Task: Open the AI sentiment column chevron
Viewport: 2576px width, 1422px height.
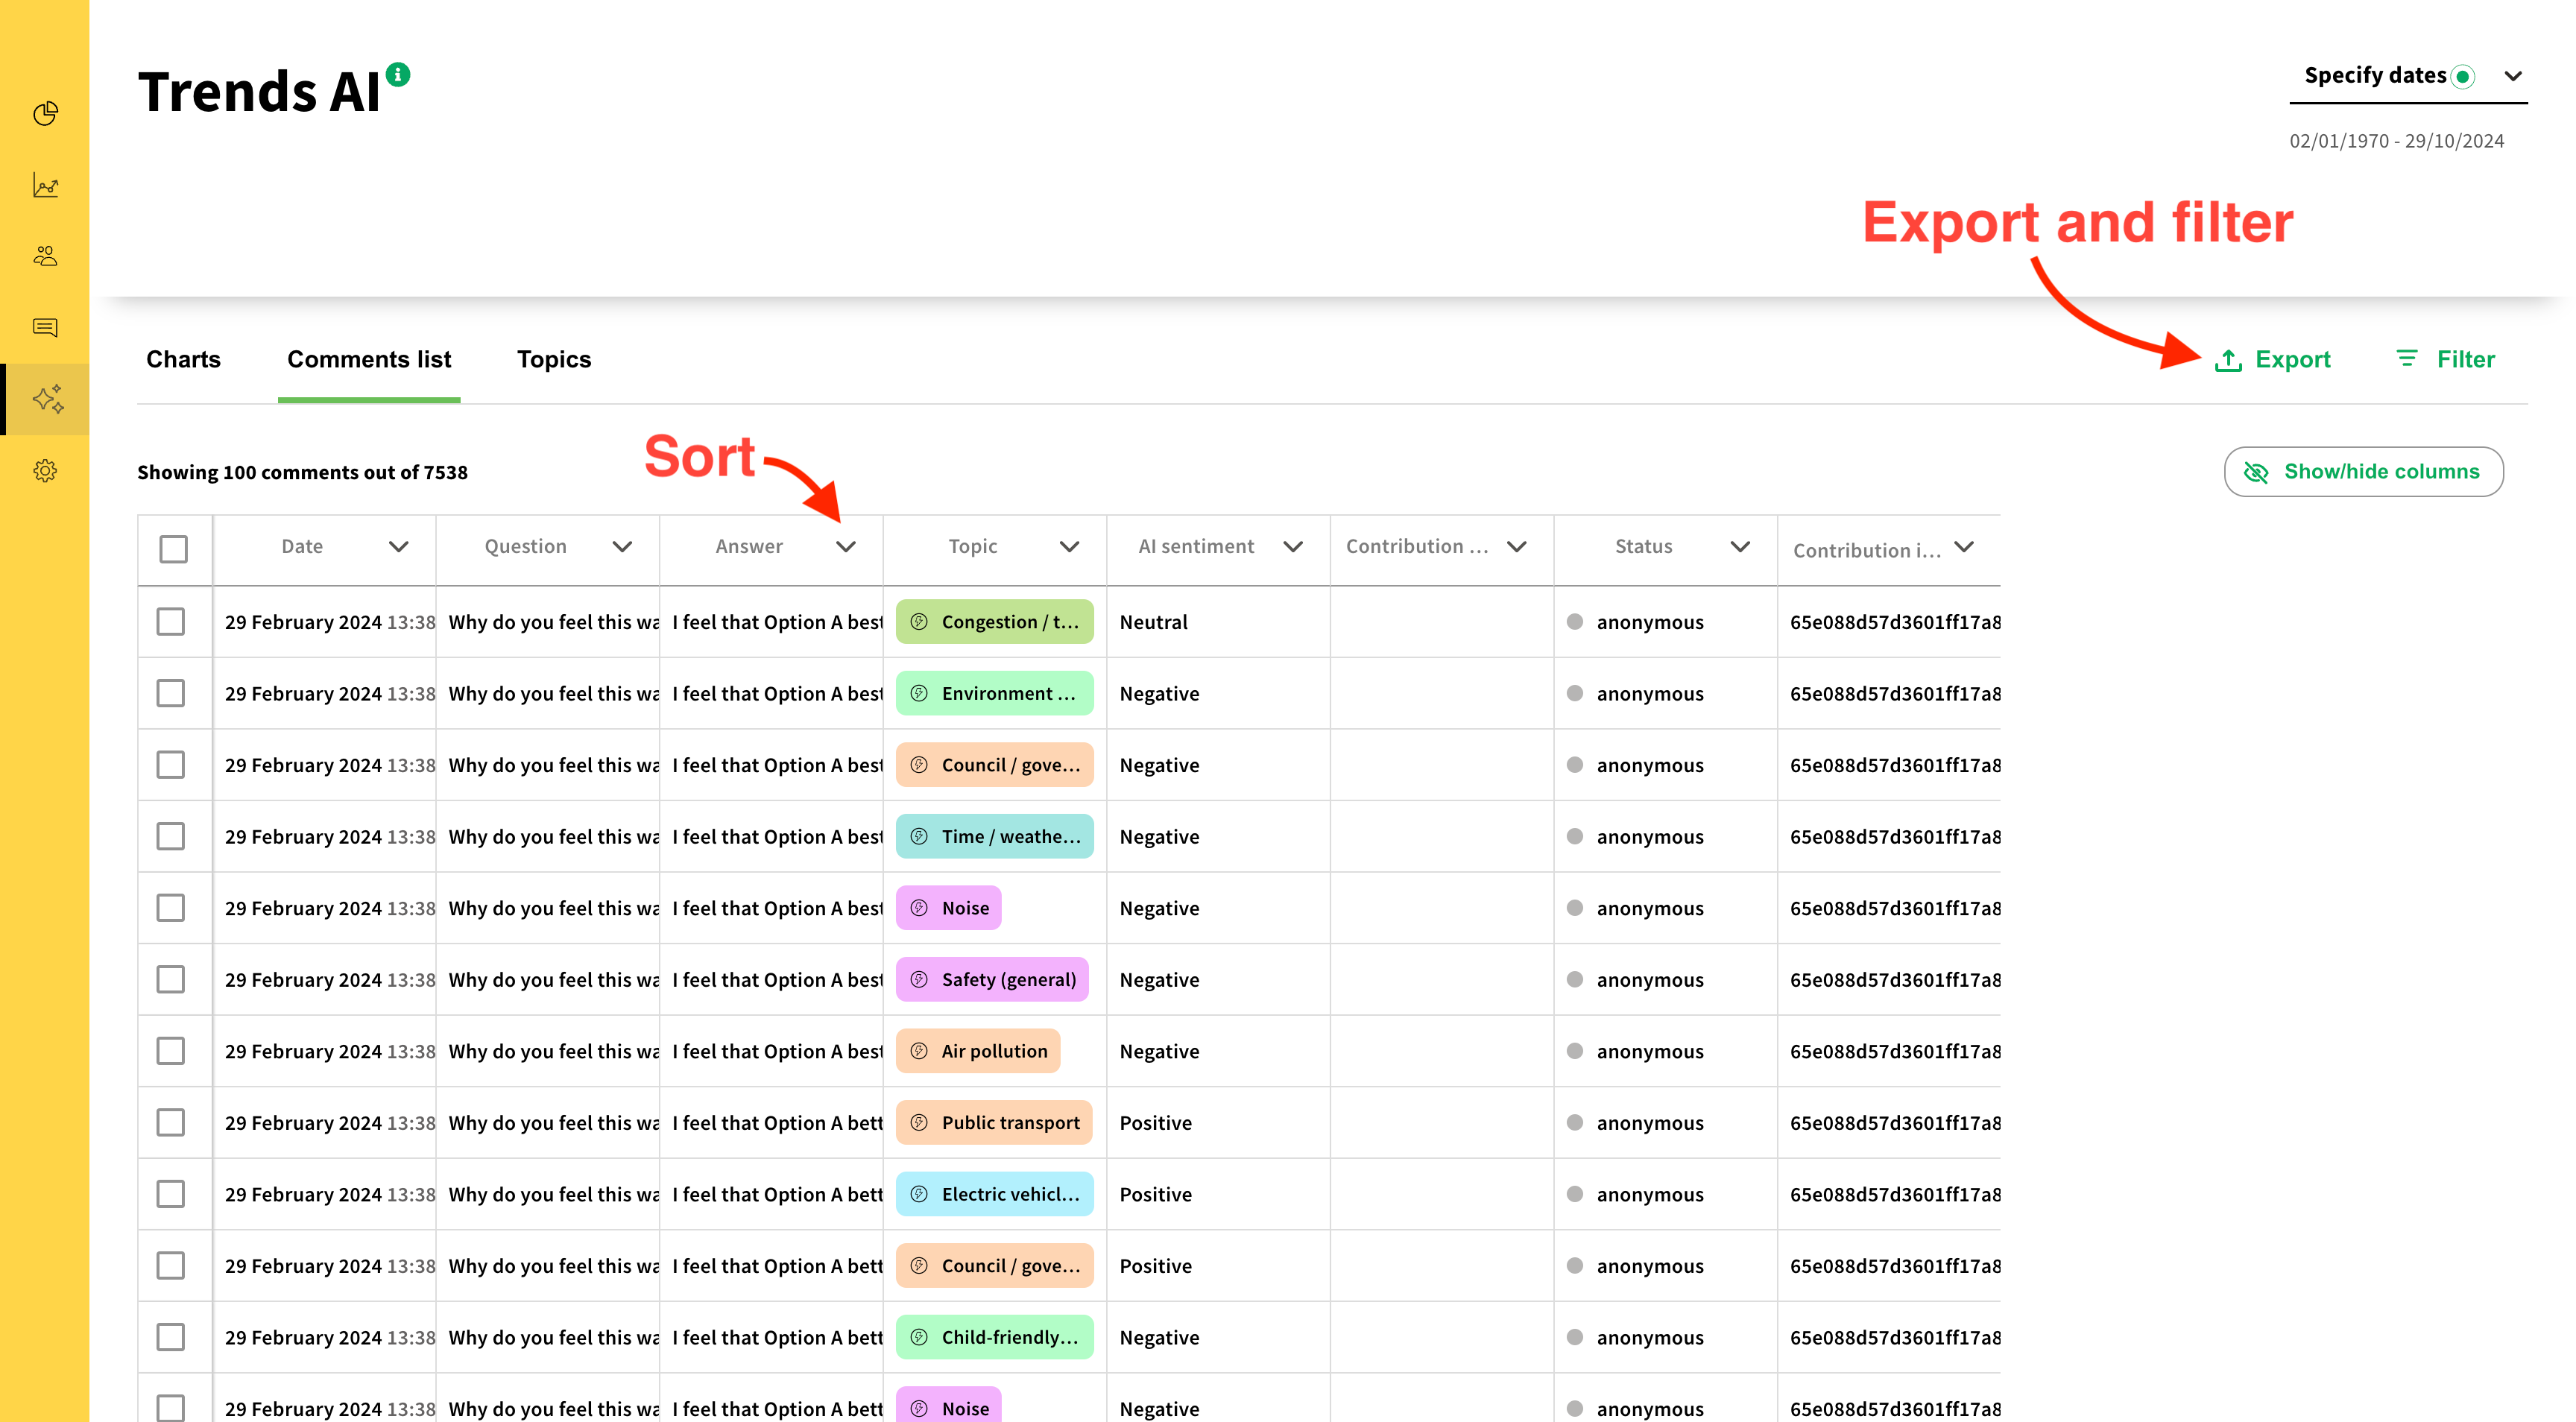Action: click(x=1292, y=546)
